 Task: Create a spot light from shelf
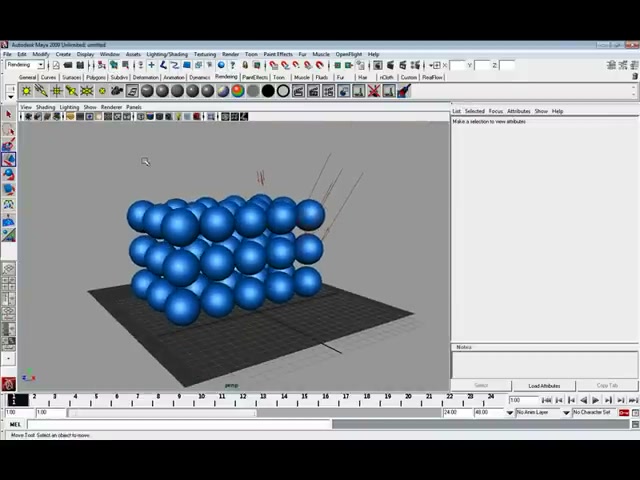click(71, 91)
